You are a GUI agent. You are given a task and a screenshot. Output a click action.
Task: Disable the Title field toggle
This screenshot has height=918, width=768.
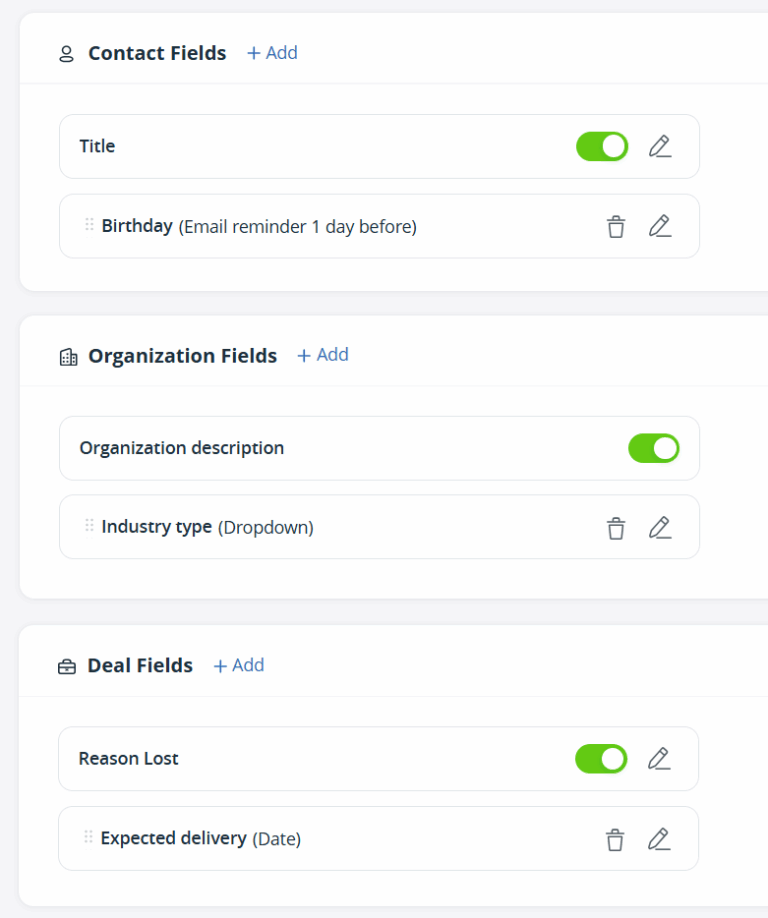tap(601, 146)
